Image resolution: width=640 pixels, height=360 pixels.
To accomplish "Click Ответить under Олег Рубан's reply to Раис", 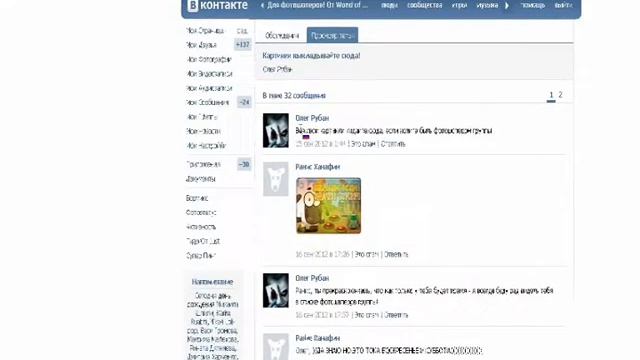I will [396, 315].
